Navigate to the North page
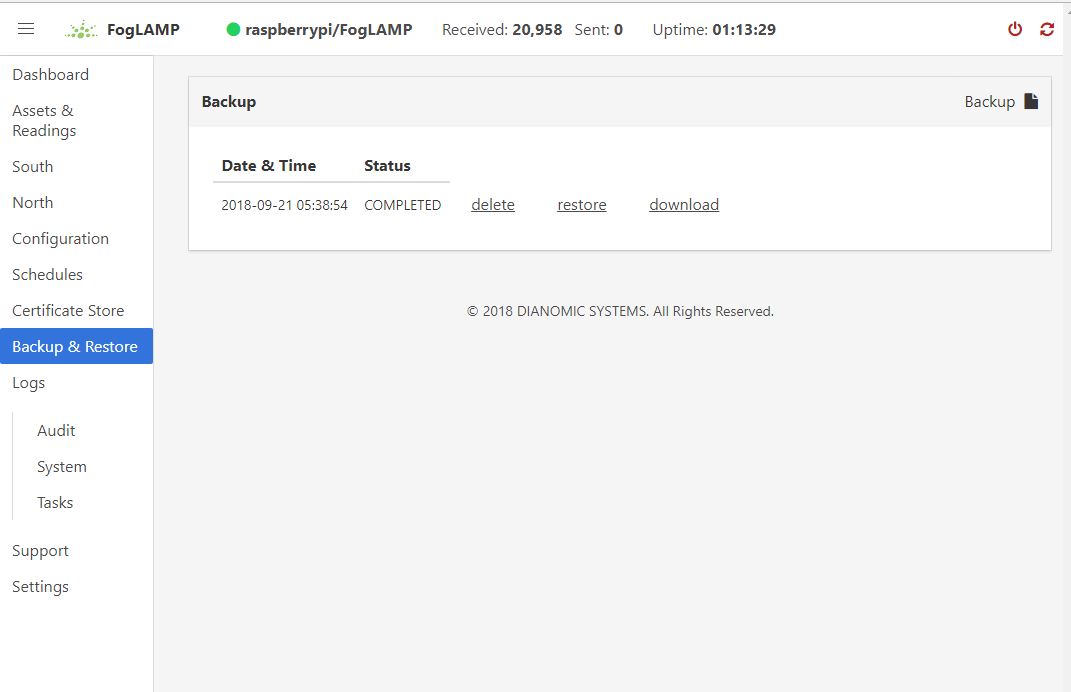The width and height of the screenshot is (1071, 692). 33,203
